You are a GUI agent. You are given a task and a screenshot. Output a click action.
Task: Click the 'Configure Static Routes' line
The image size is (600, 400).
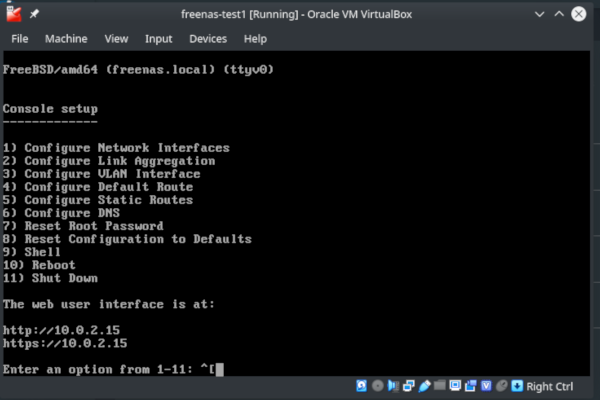[98, 200]
